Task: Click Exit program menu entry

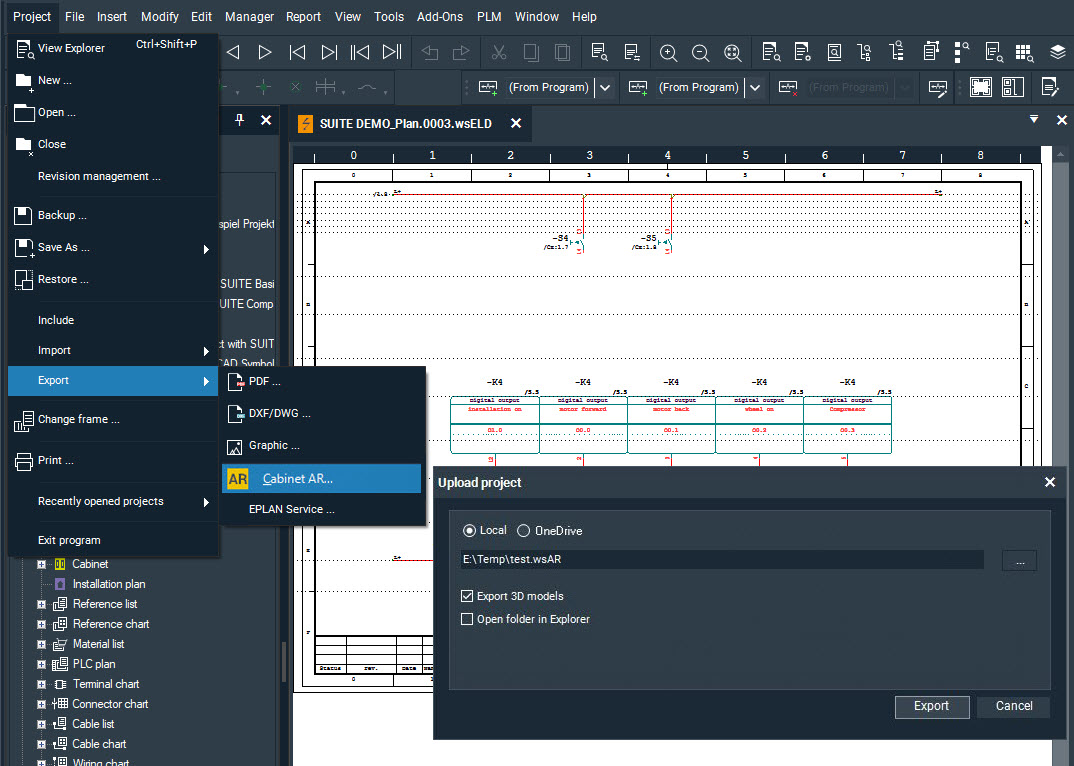Action: 113,540
